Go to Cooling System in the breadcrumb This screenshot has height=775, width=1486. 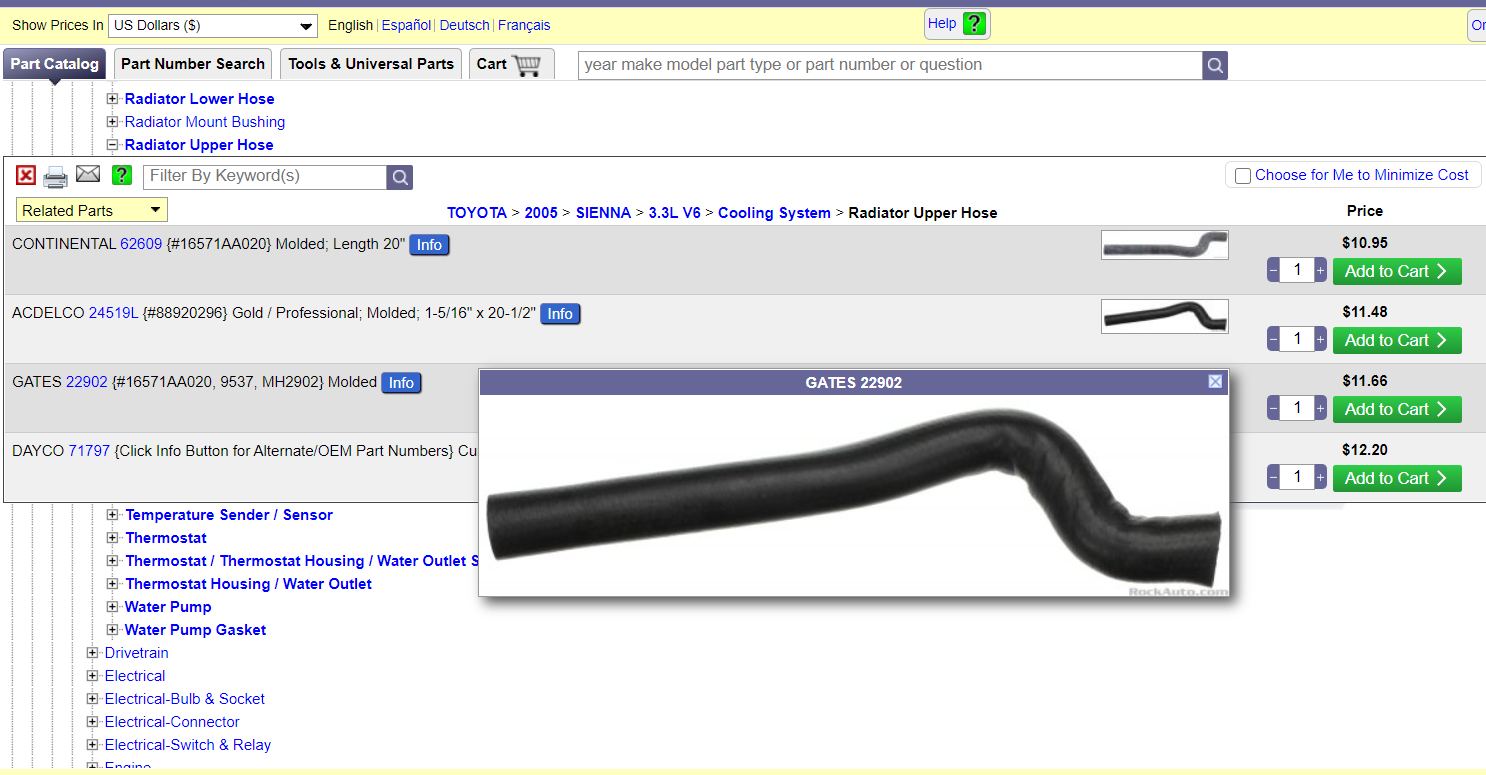[774, 213]
